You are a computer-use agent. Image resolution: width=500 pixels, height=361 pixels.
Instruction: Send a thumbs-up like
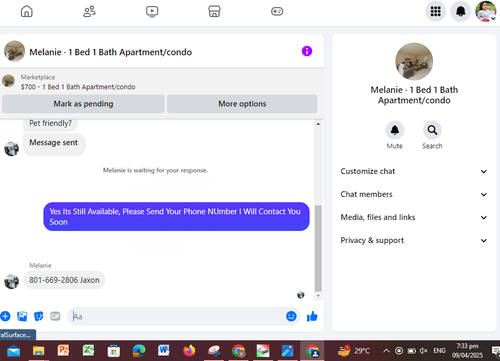312,316
